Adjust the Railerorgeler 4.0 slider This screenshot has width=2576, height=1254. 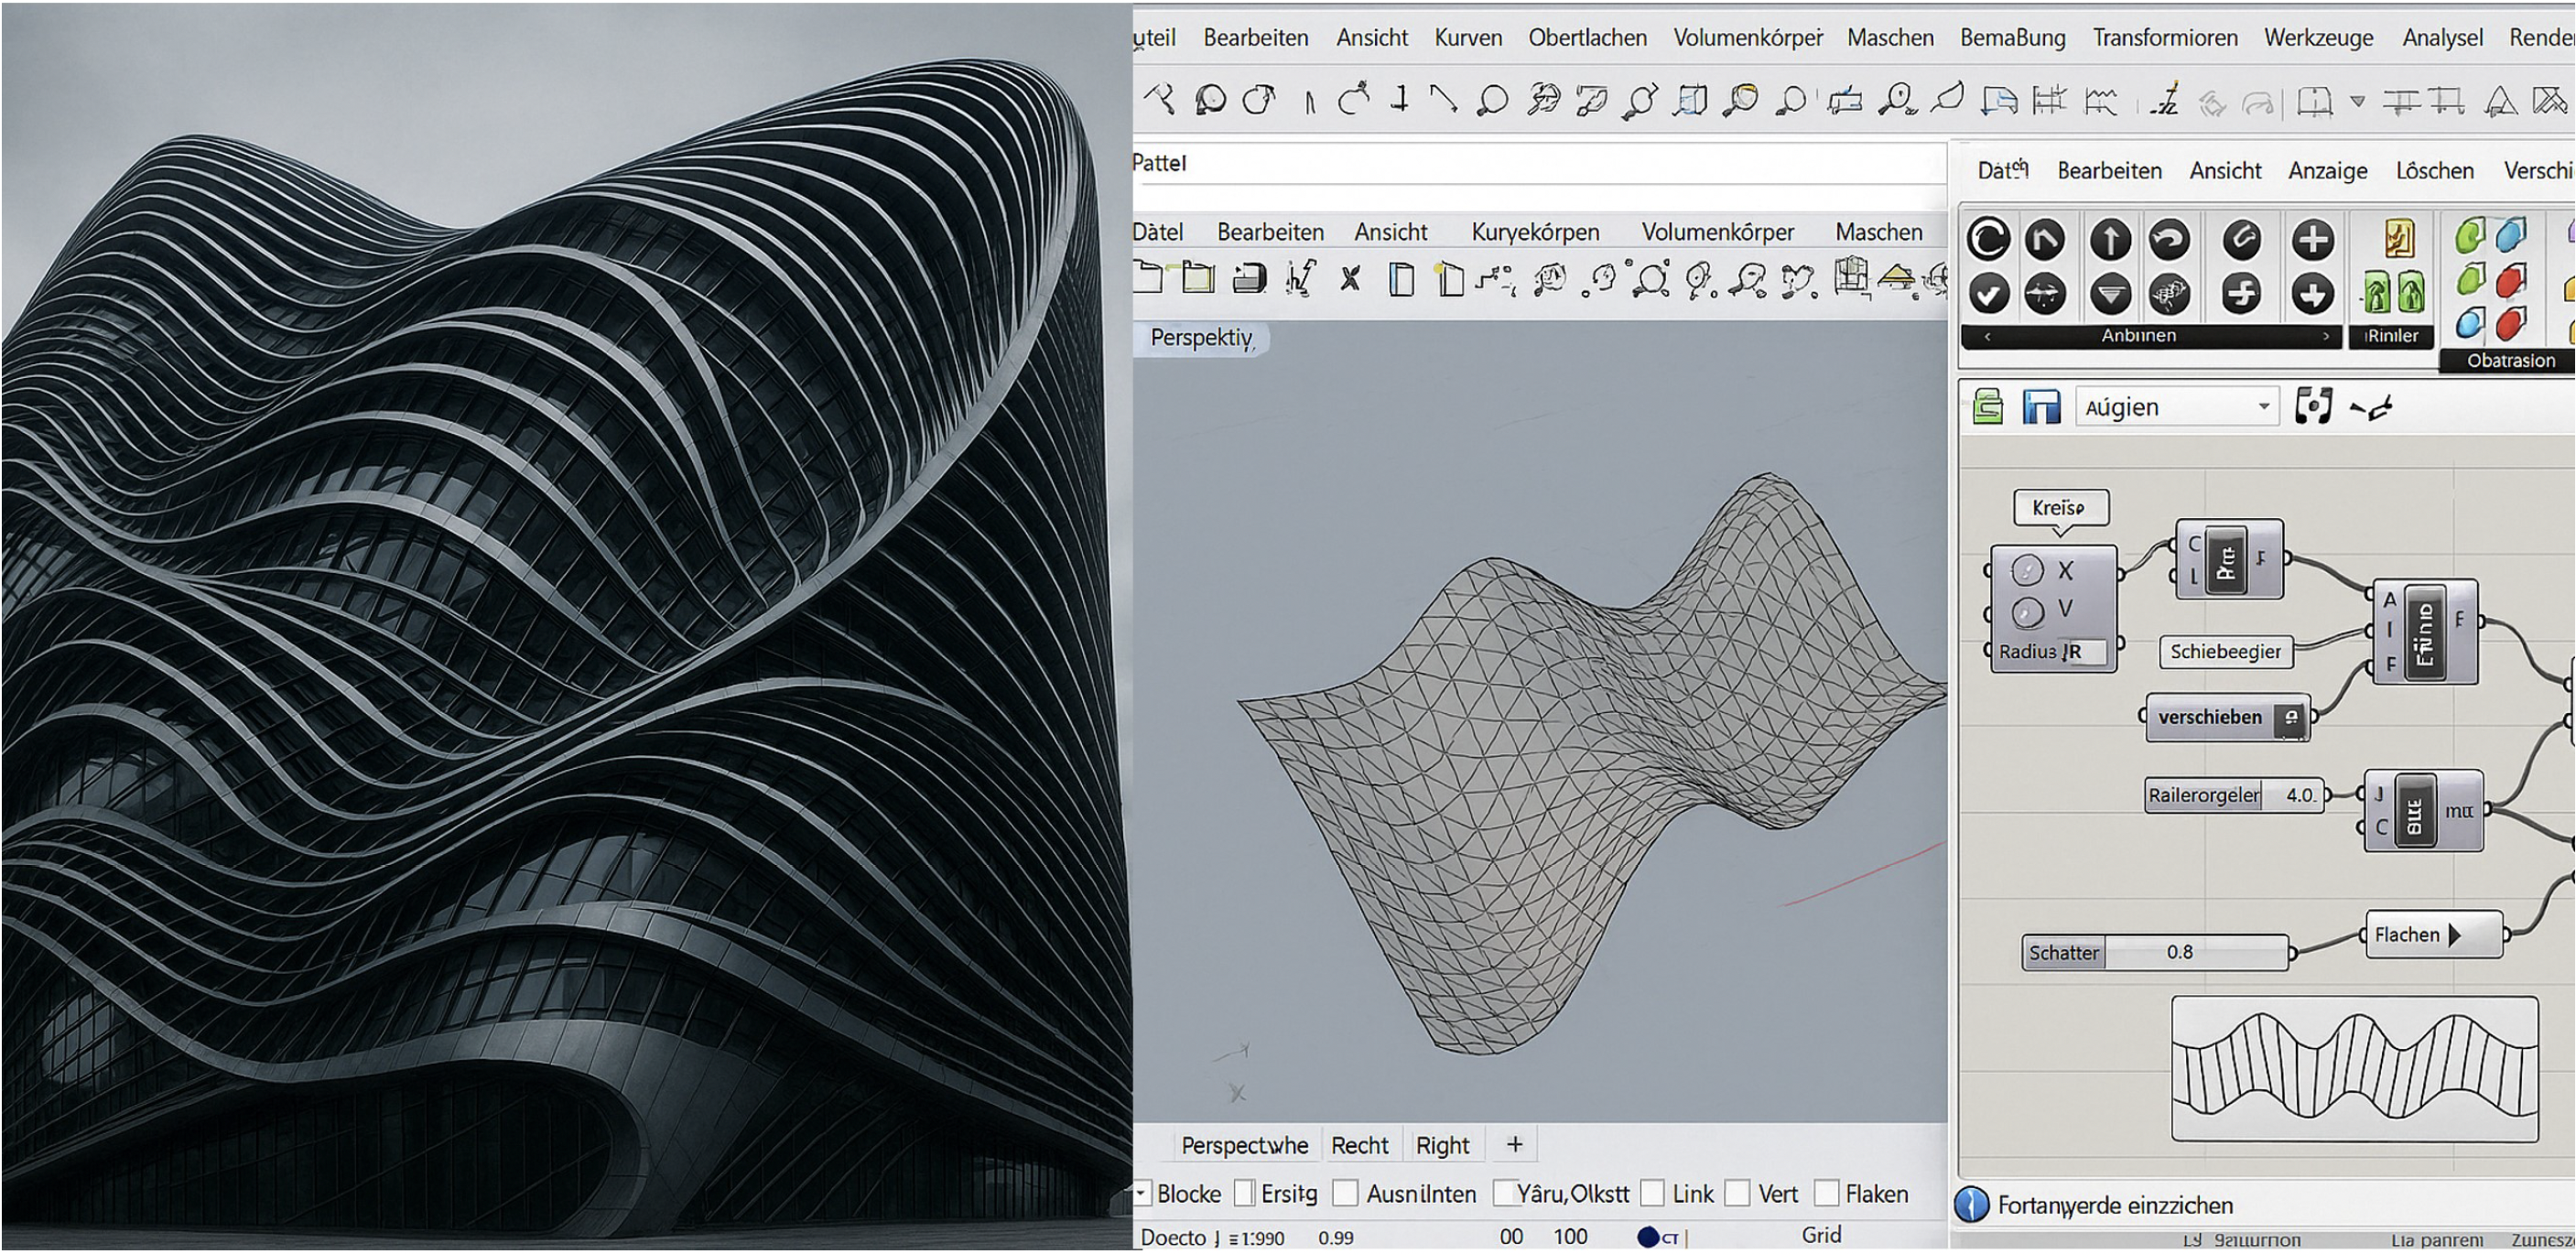[x=2236, y=795]
